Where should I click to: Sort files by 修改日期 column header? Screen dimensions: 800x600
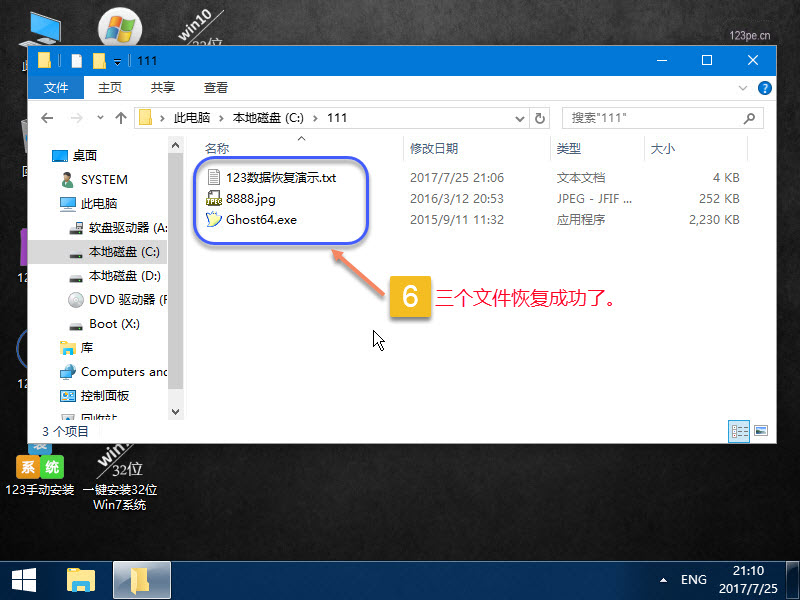433,149
